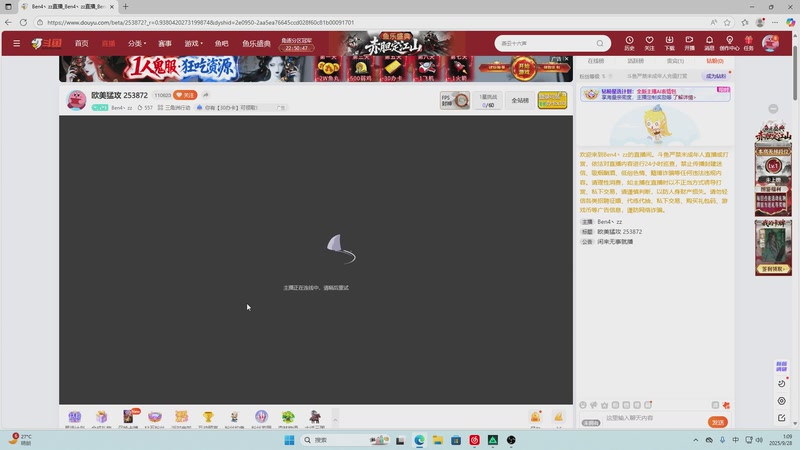Click the gold trophy gift icon

pos(208,417)
